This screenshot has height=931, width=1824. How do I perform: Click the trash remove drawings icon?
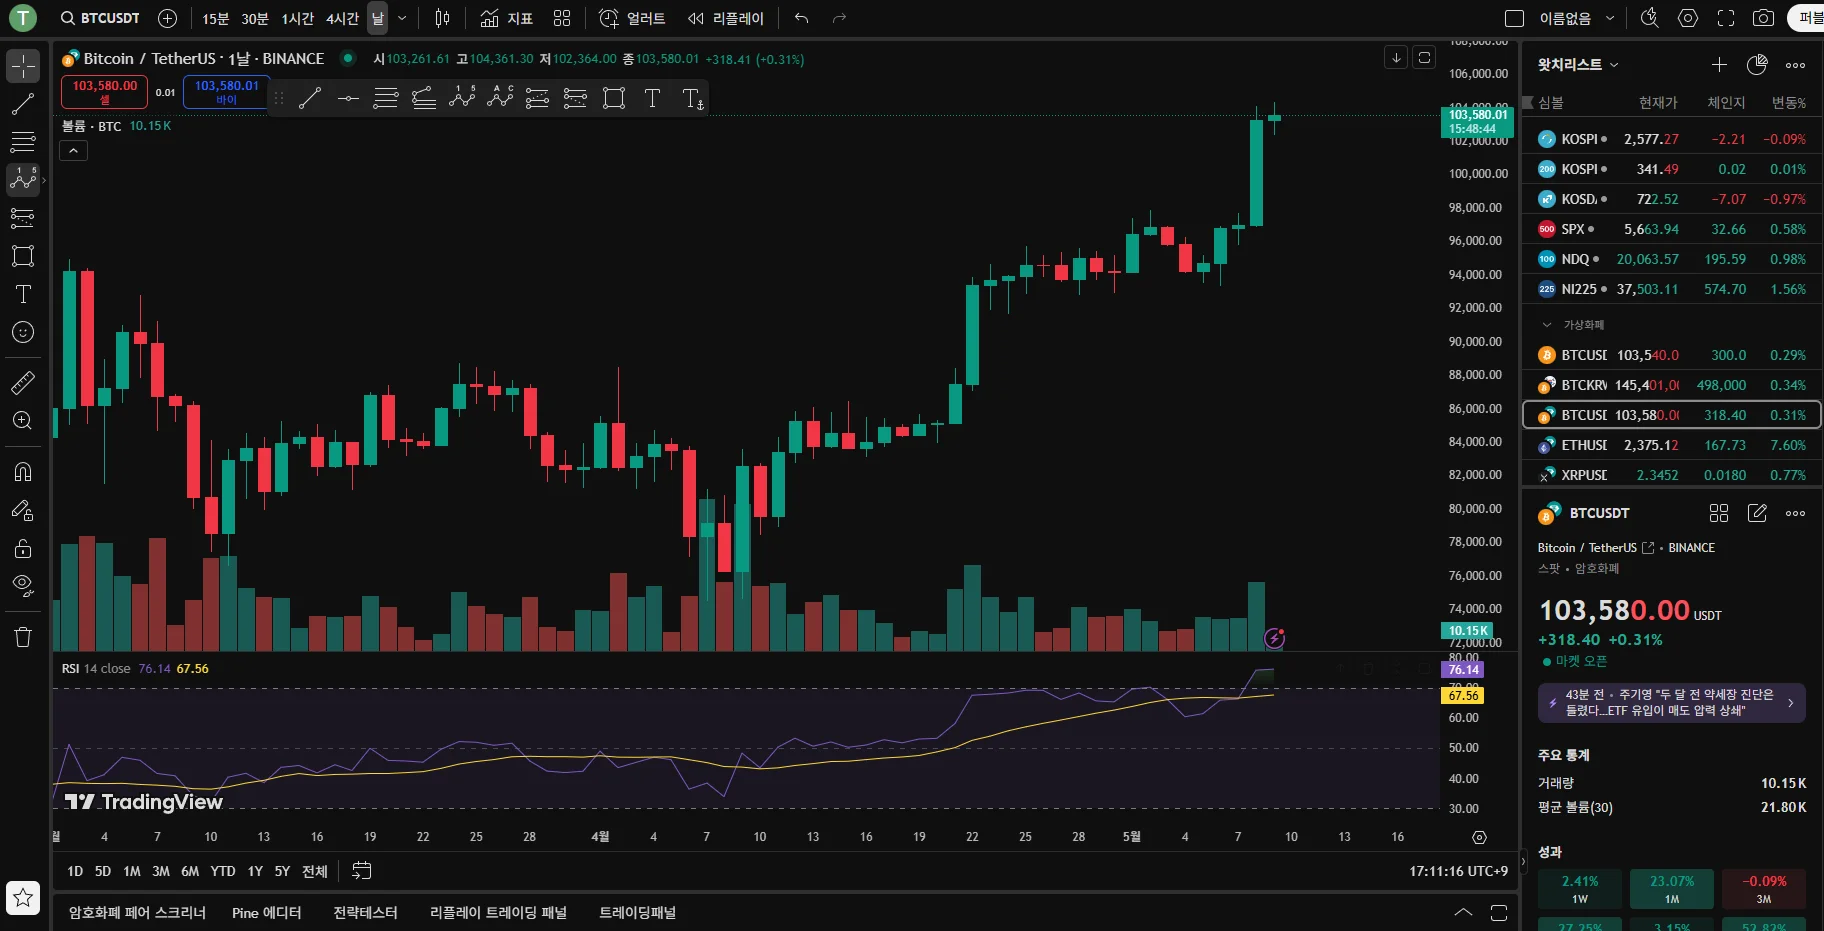coord(22,637)
